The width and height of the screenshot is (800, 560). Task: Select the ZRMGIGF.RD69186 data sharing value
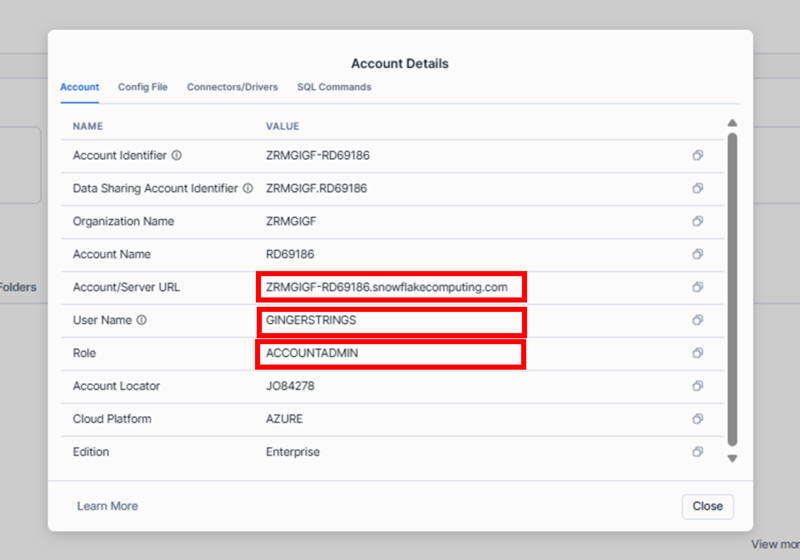[316, 188]
